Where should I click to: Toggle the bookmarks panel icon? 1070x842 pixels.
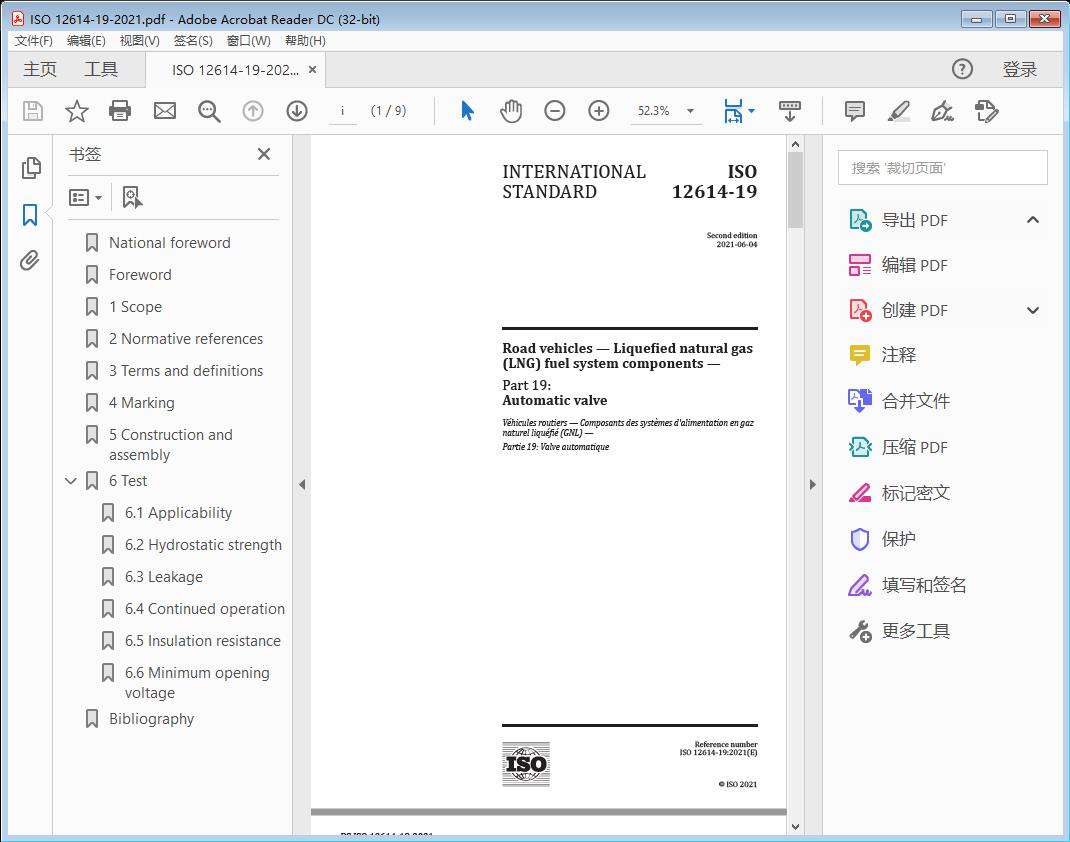pyautogui.click(x=30, y=214)
